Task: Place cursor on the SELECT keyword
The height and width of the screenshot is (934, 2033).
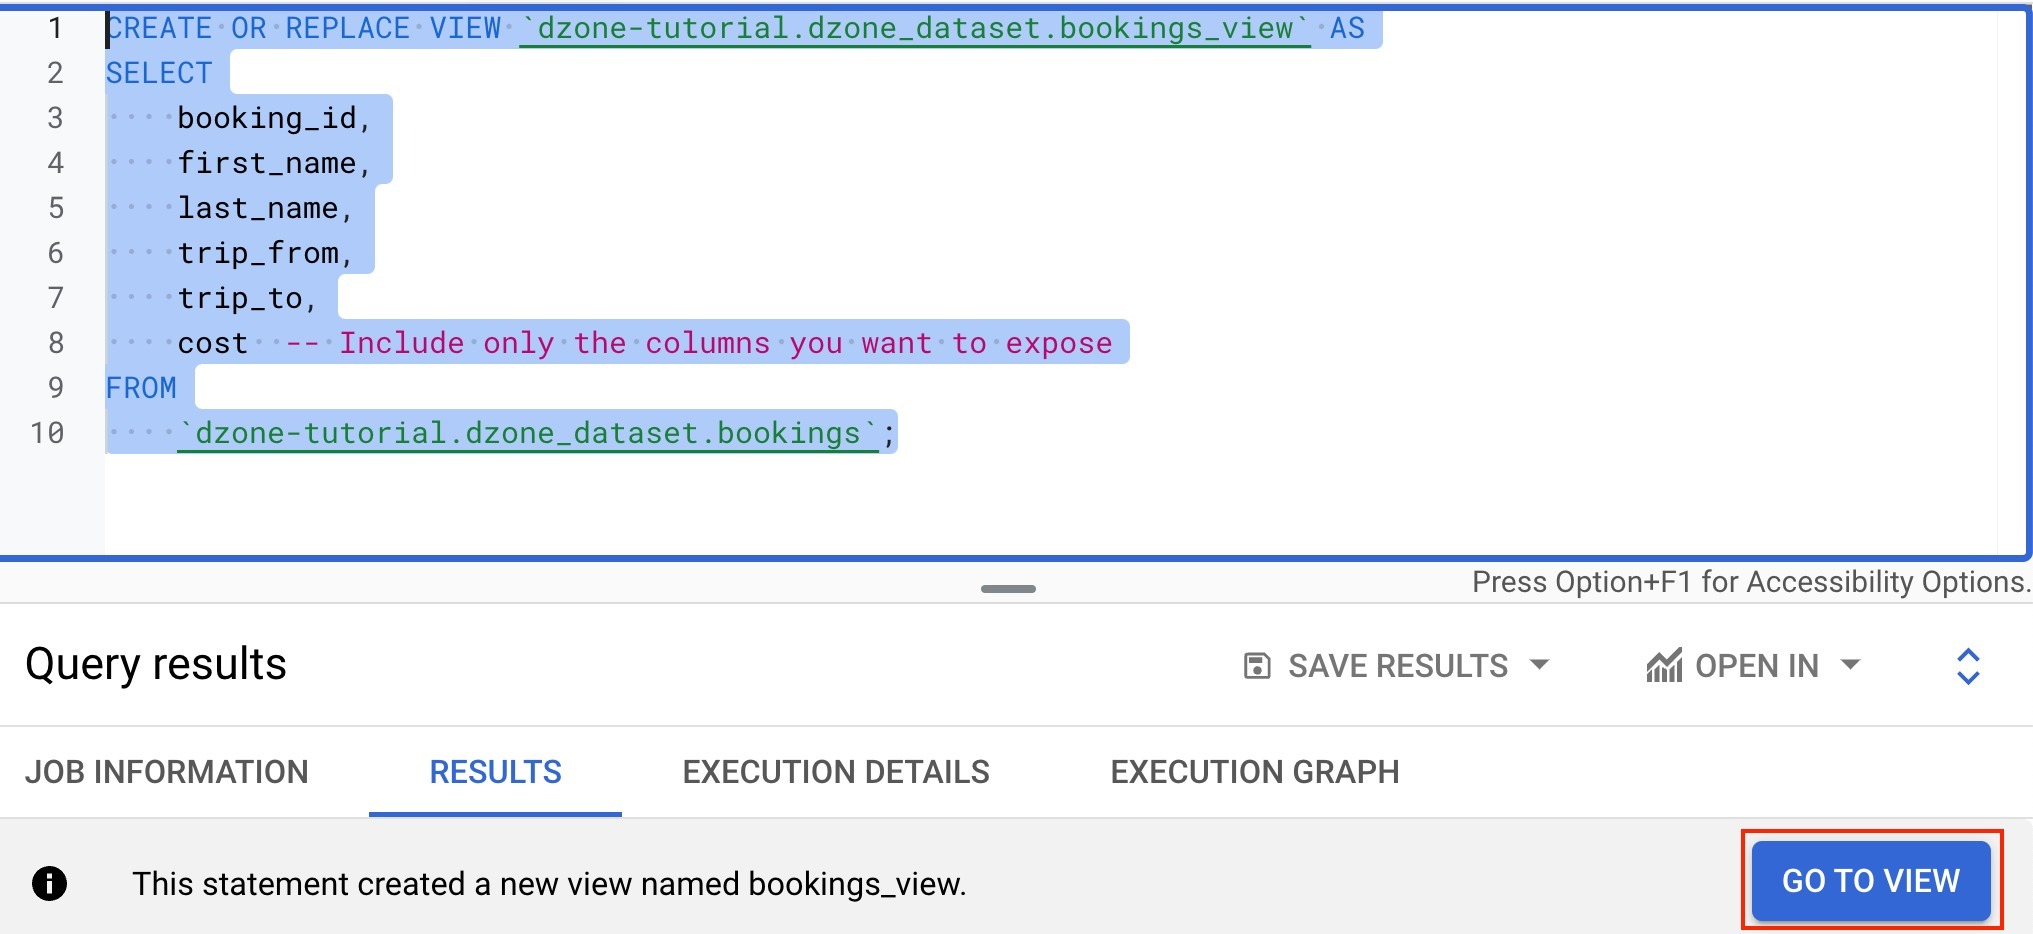Action: click(158, 72)
